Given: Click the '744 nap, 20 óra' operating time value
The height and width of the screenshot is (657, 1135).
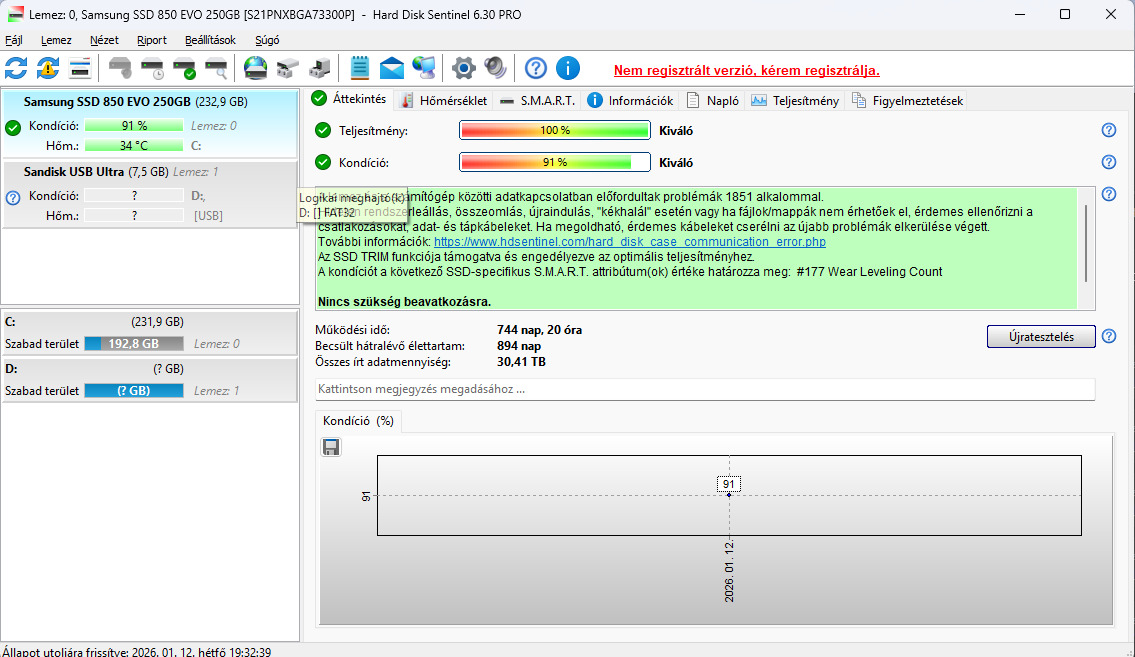Looking at the screenshot, I should (539, 330).
